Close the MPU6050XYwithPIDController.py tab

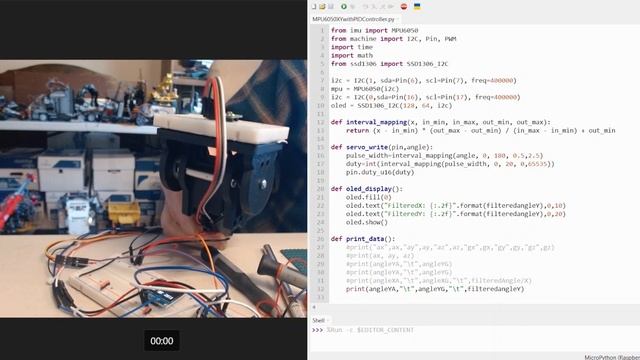pos(398,19)
